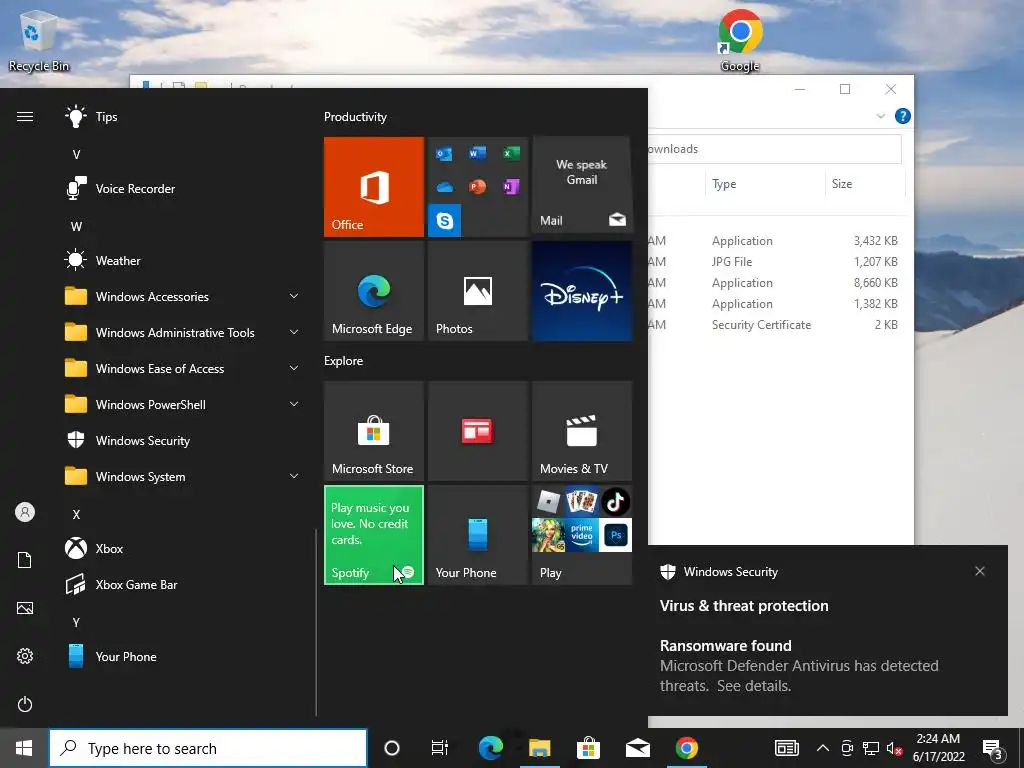Open Windows Security in the app list
This screenshot has width=1024, height=768.
tap(183, 441)
